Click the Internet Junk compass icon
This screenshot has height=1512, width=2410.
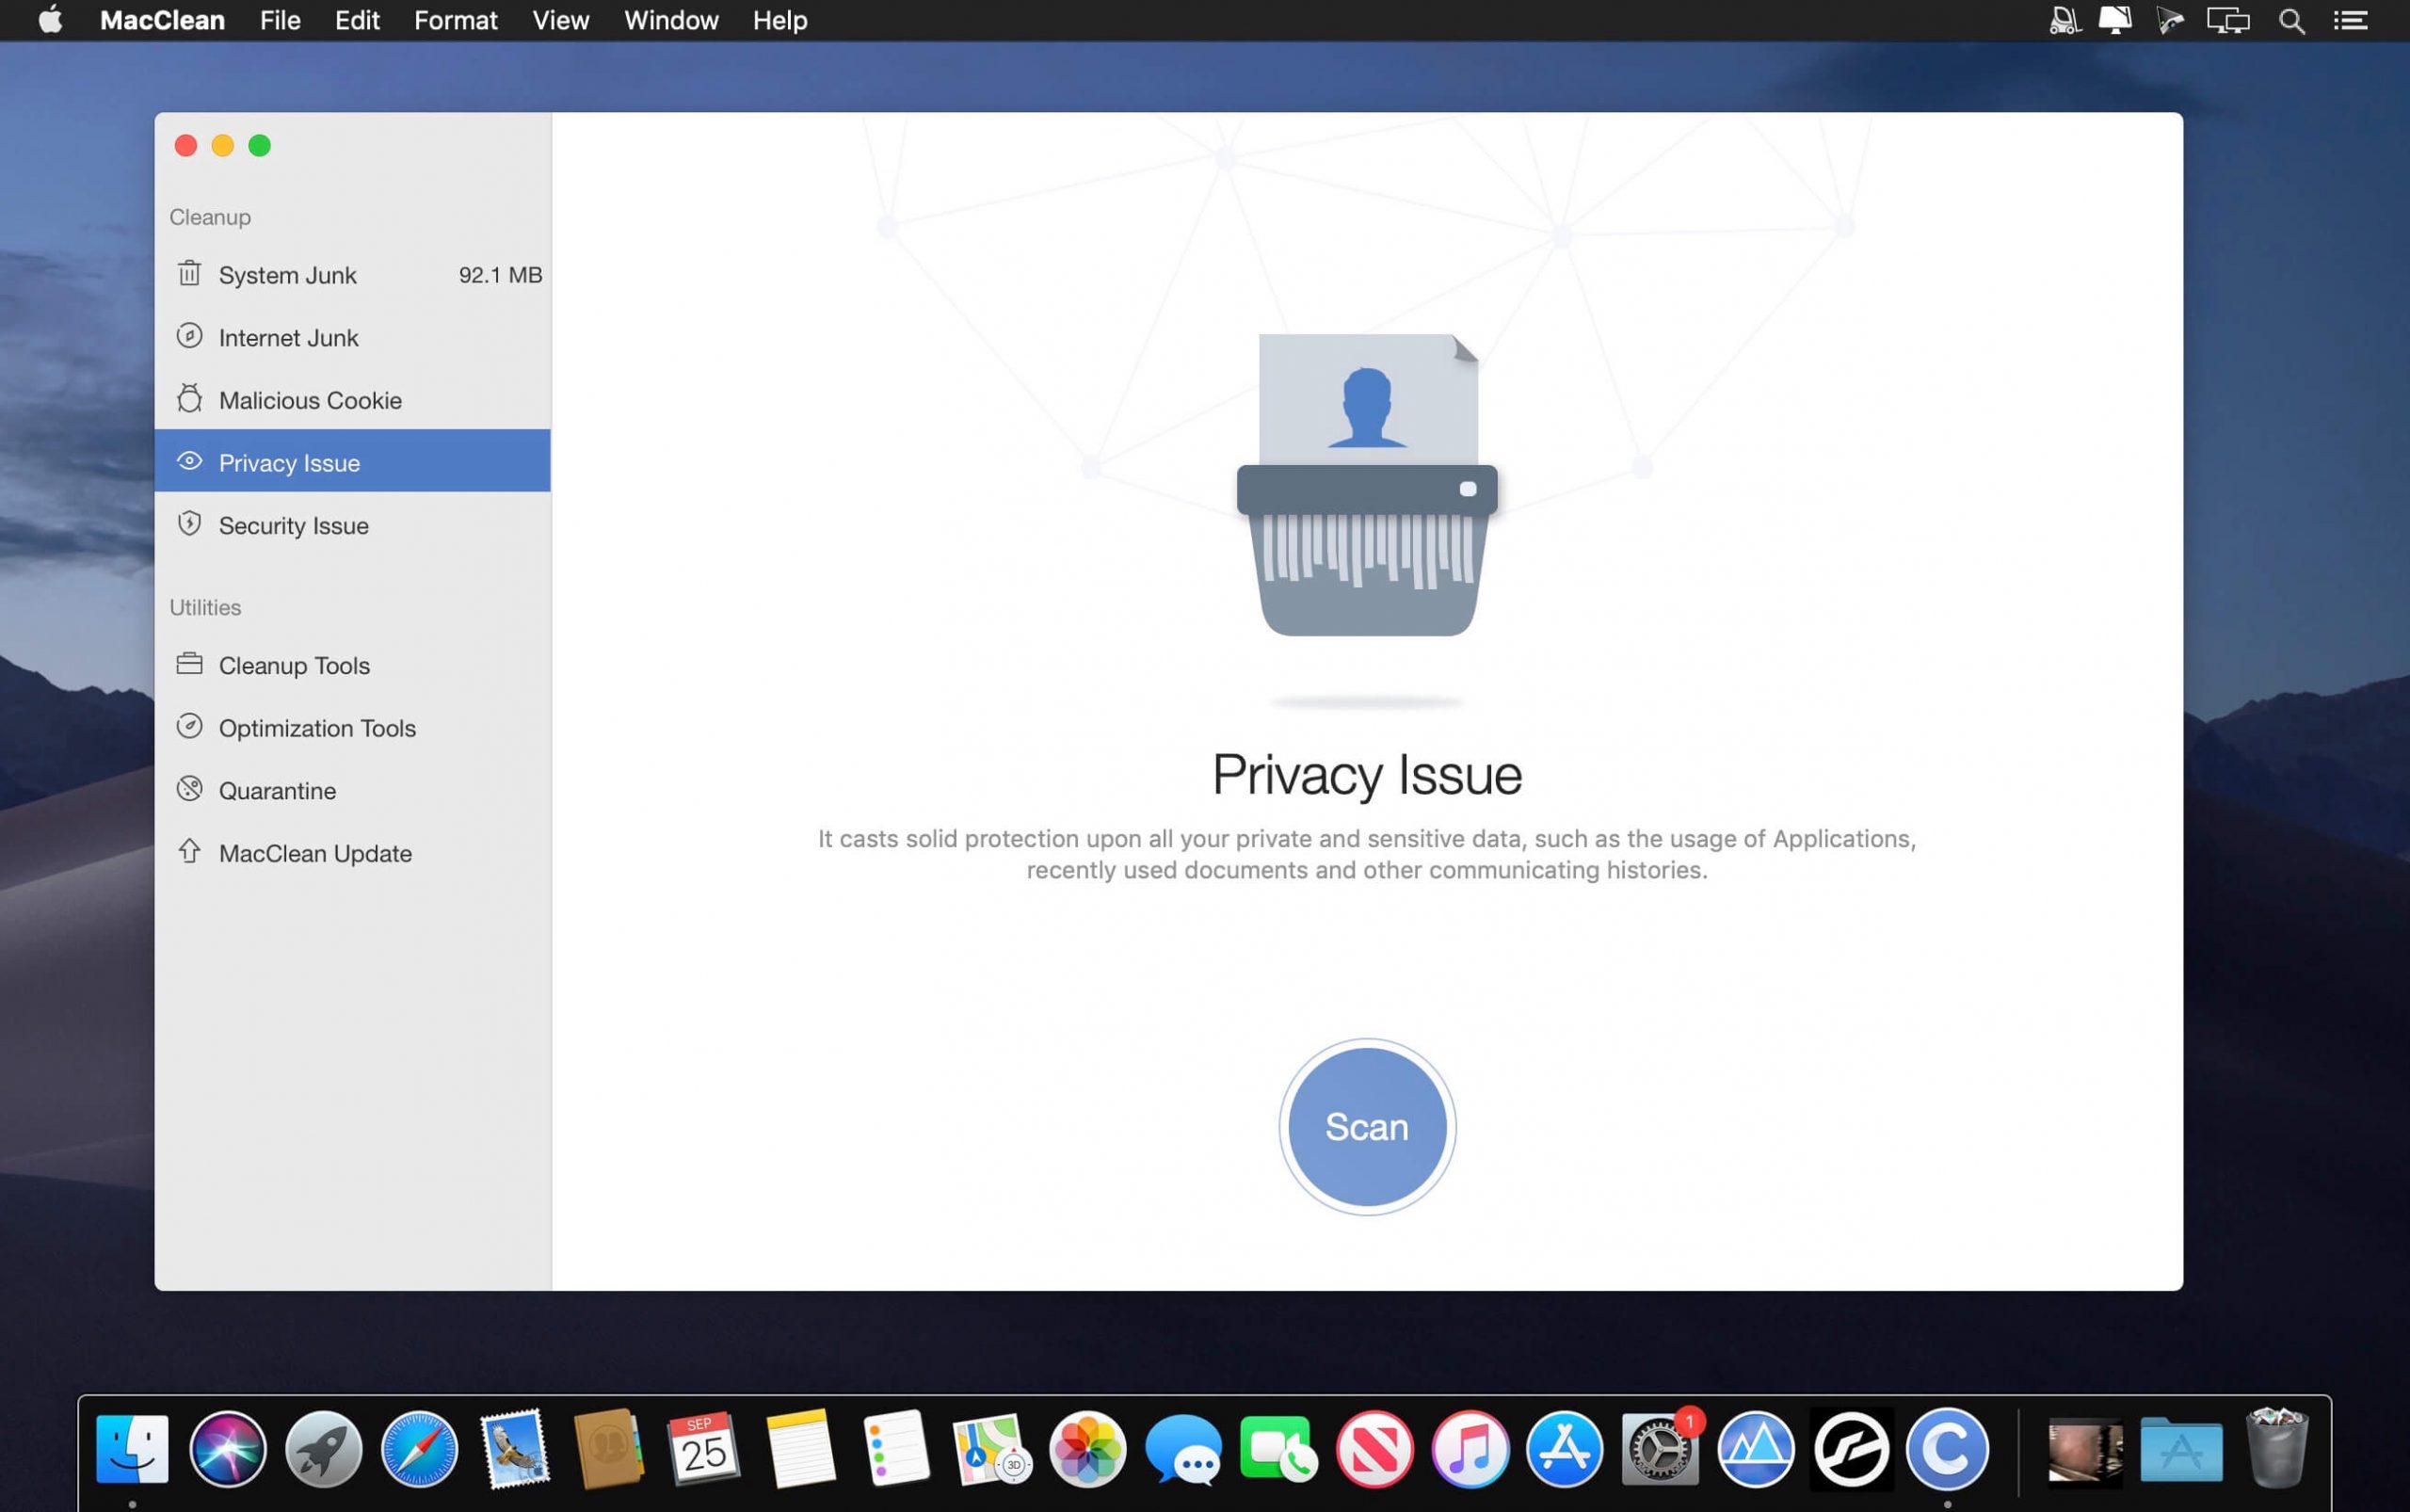(x=189, y=336)
